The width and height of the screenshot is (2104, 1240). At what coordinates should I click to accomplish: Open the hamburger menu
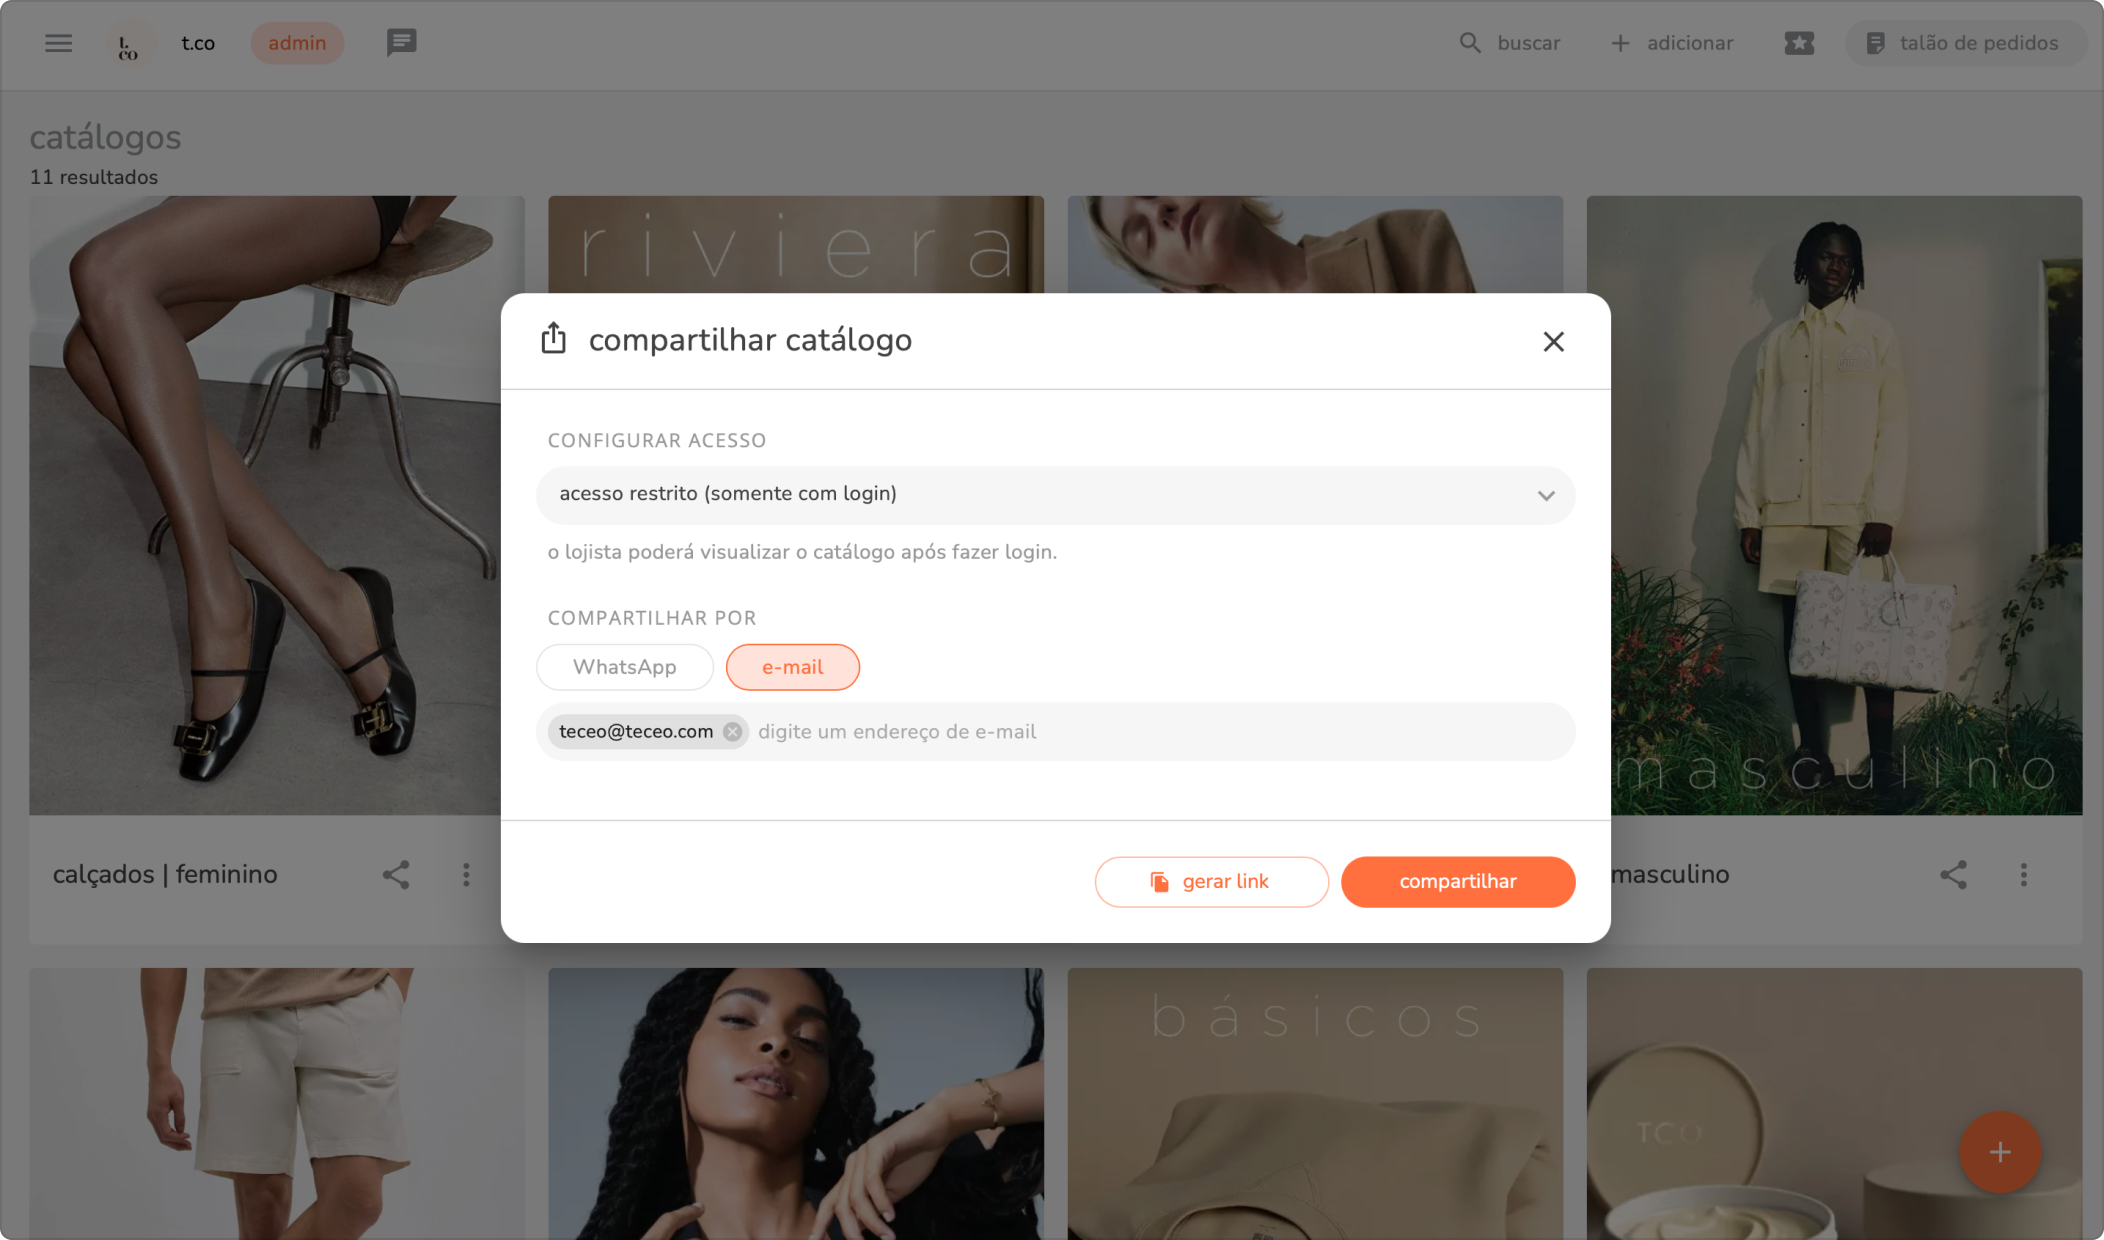click(58, 43)
